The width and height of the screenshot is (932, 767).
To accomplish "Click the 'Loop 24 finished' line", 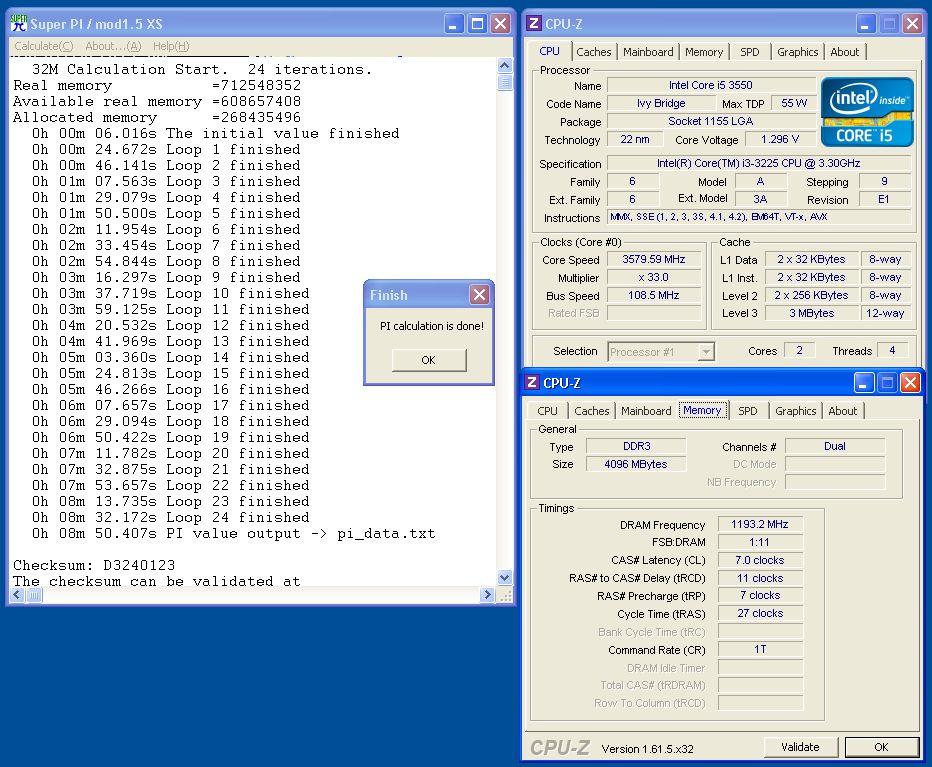I will (171, 517).
